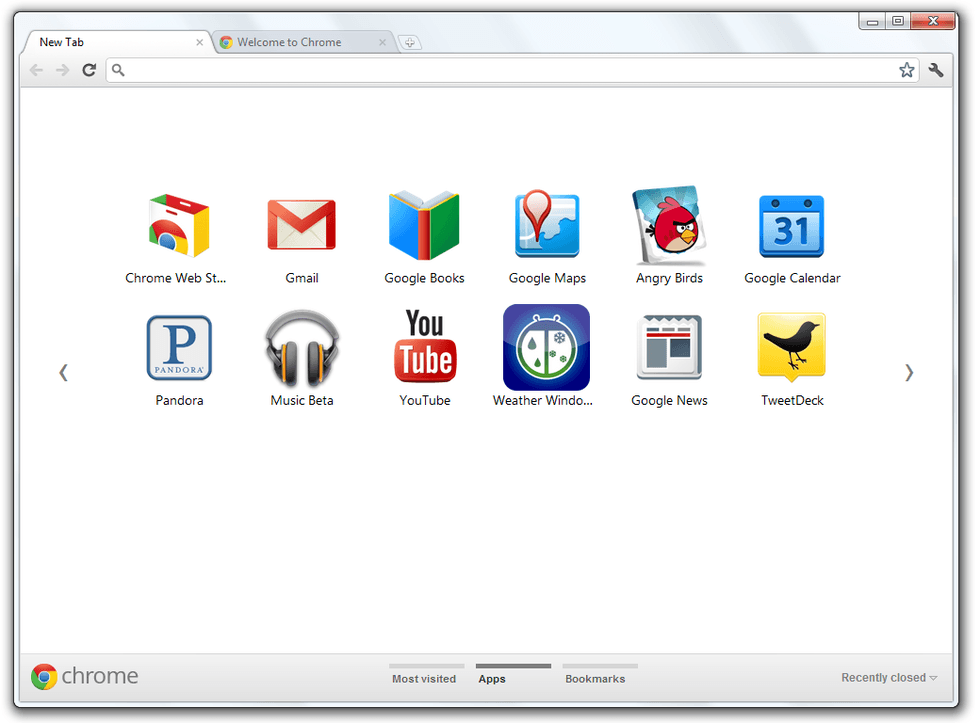Go to next apps page arrow
This screenshot has width=980, height=723.
[908, 372]
